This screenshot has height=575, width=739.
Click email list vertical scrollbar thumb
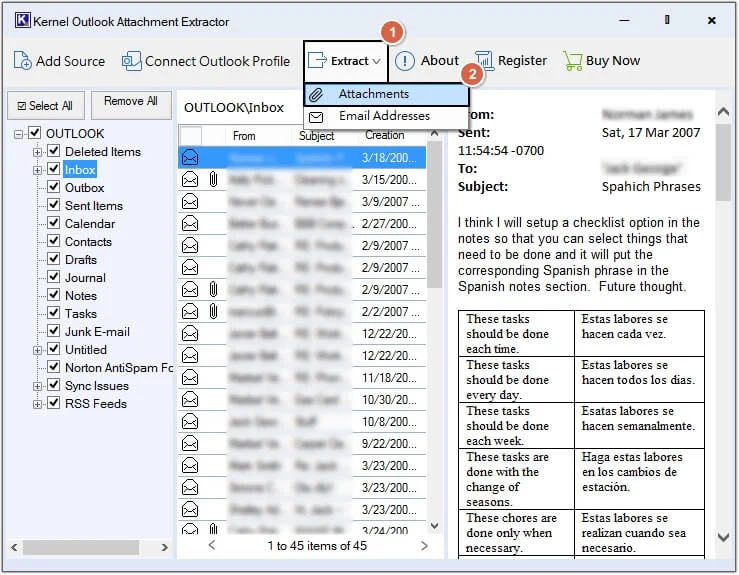434,214
